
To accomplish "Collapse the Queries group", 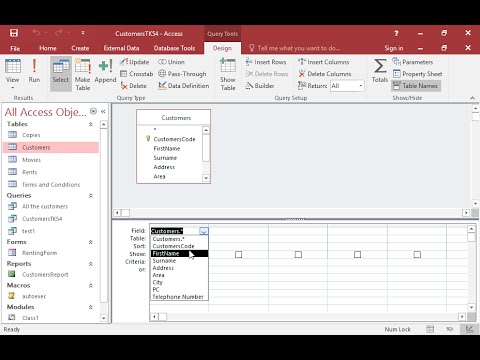I will [90, 196].
